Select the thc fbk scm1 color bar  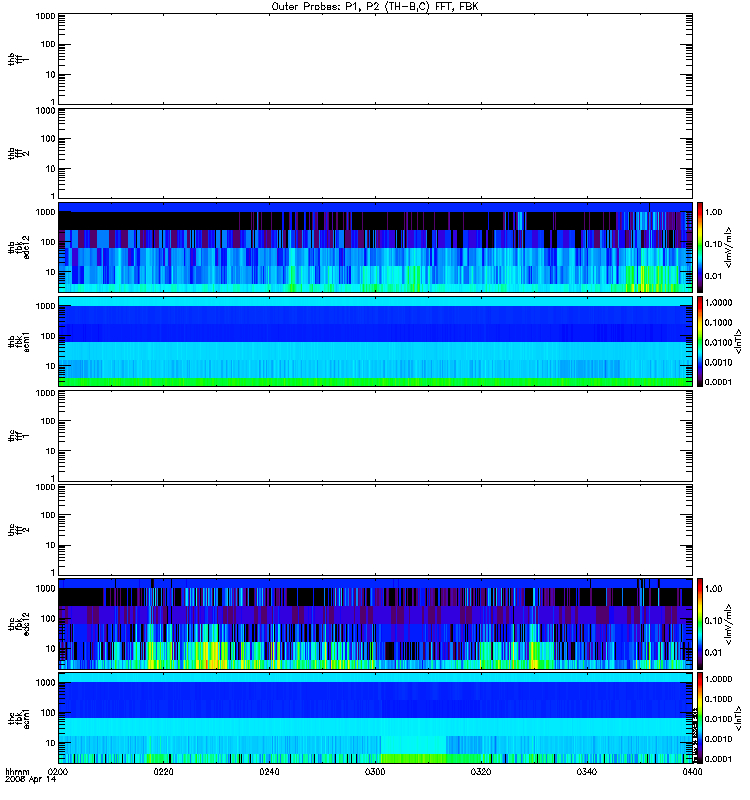(x=700, y=718)
